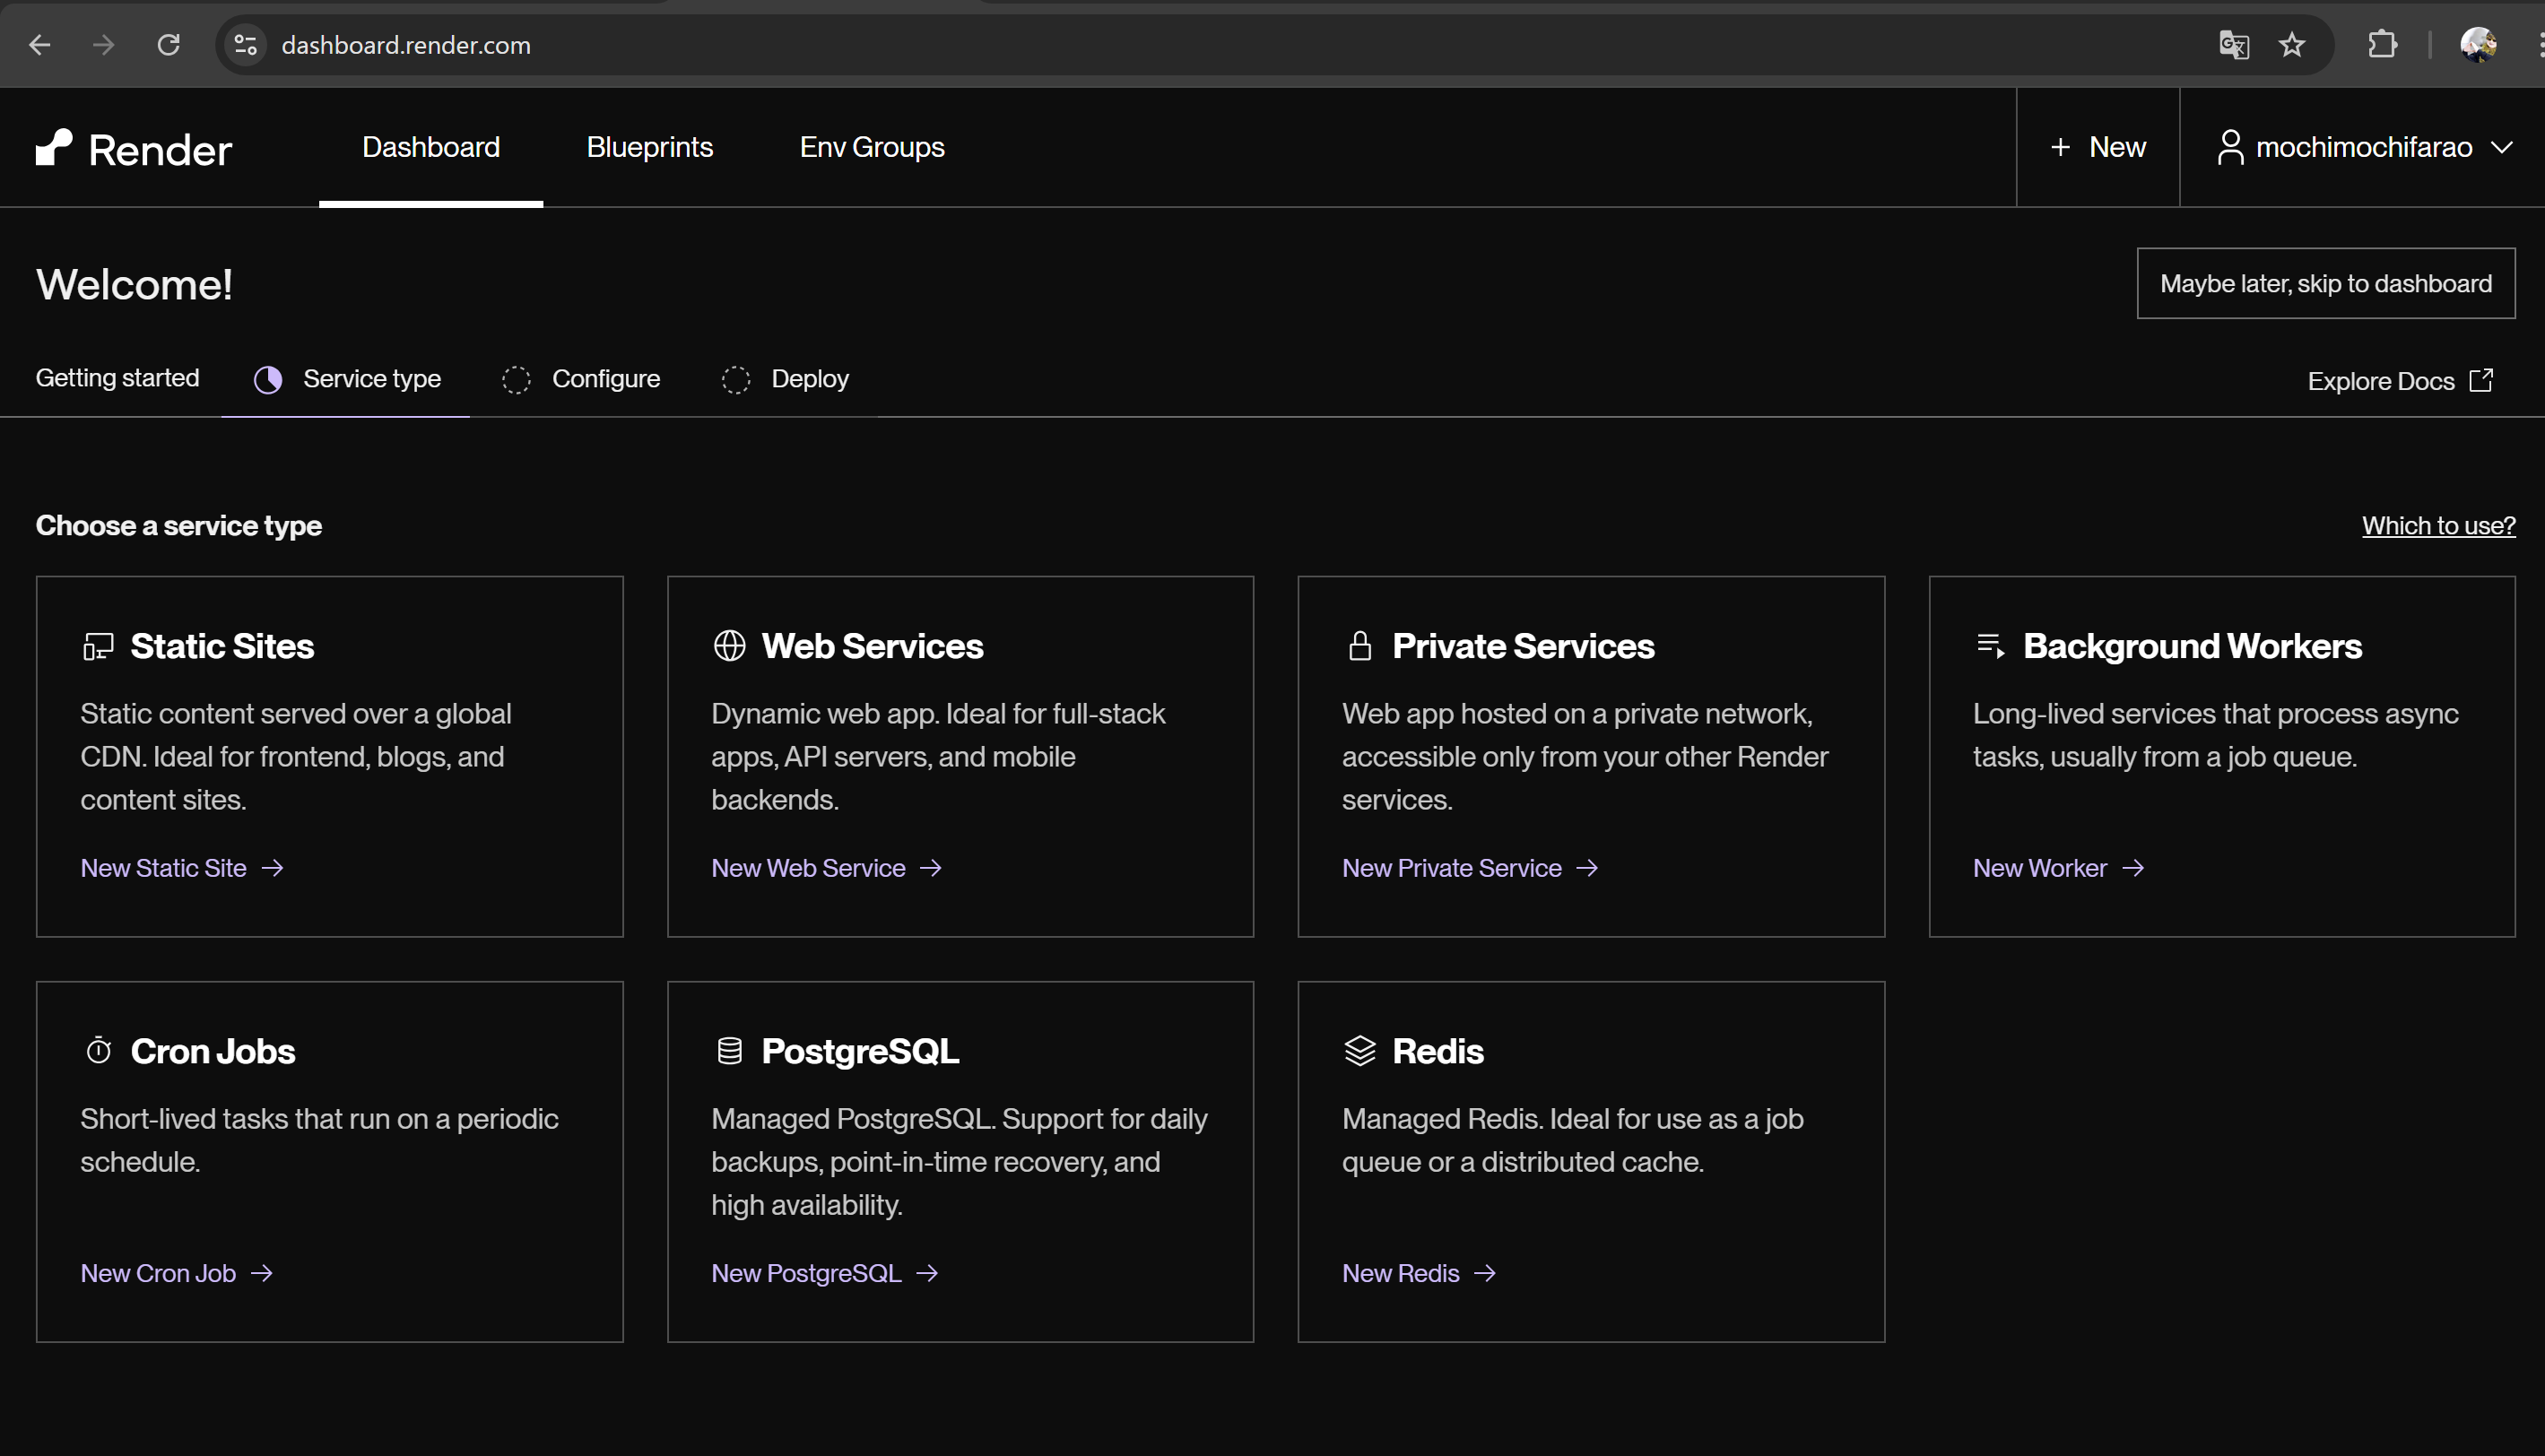Screen dimensions: 2545x1456
Task: Click the Background Workers icon
Action: 1990,645
